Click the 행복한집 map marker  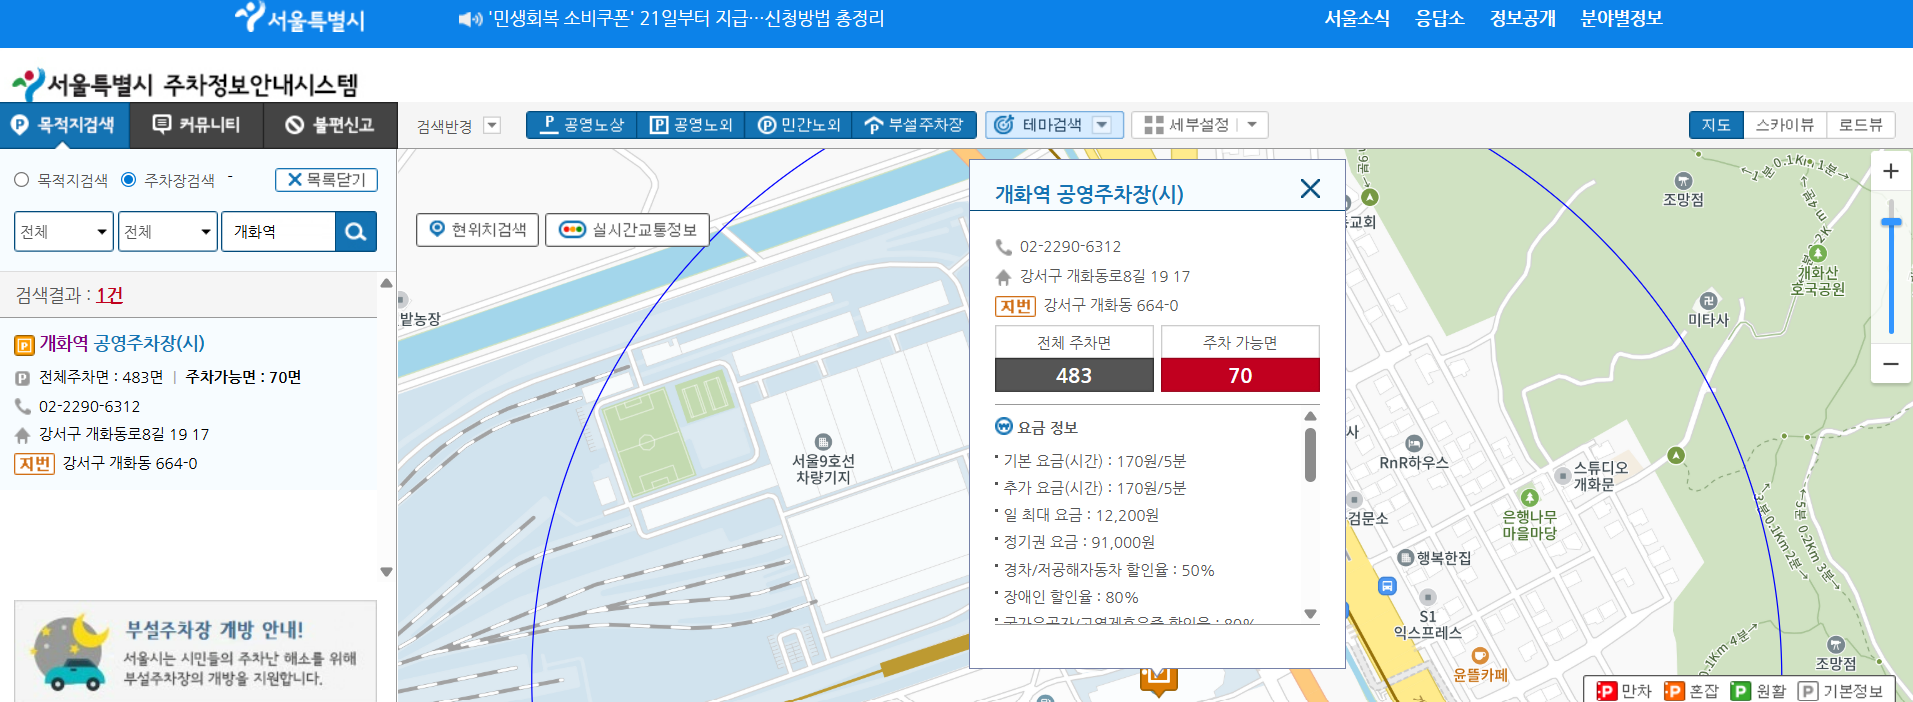(x=1406, y=558)
